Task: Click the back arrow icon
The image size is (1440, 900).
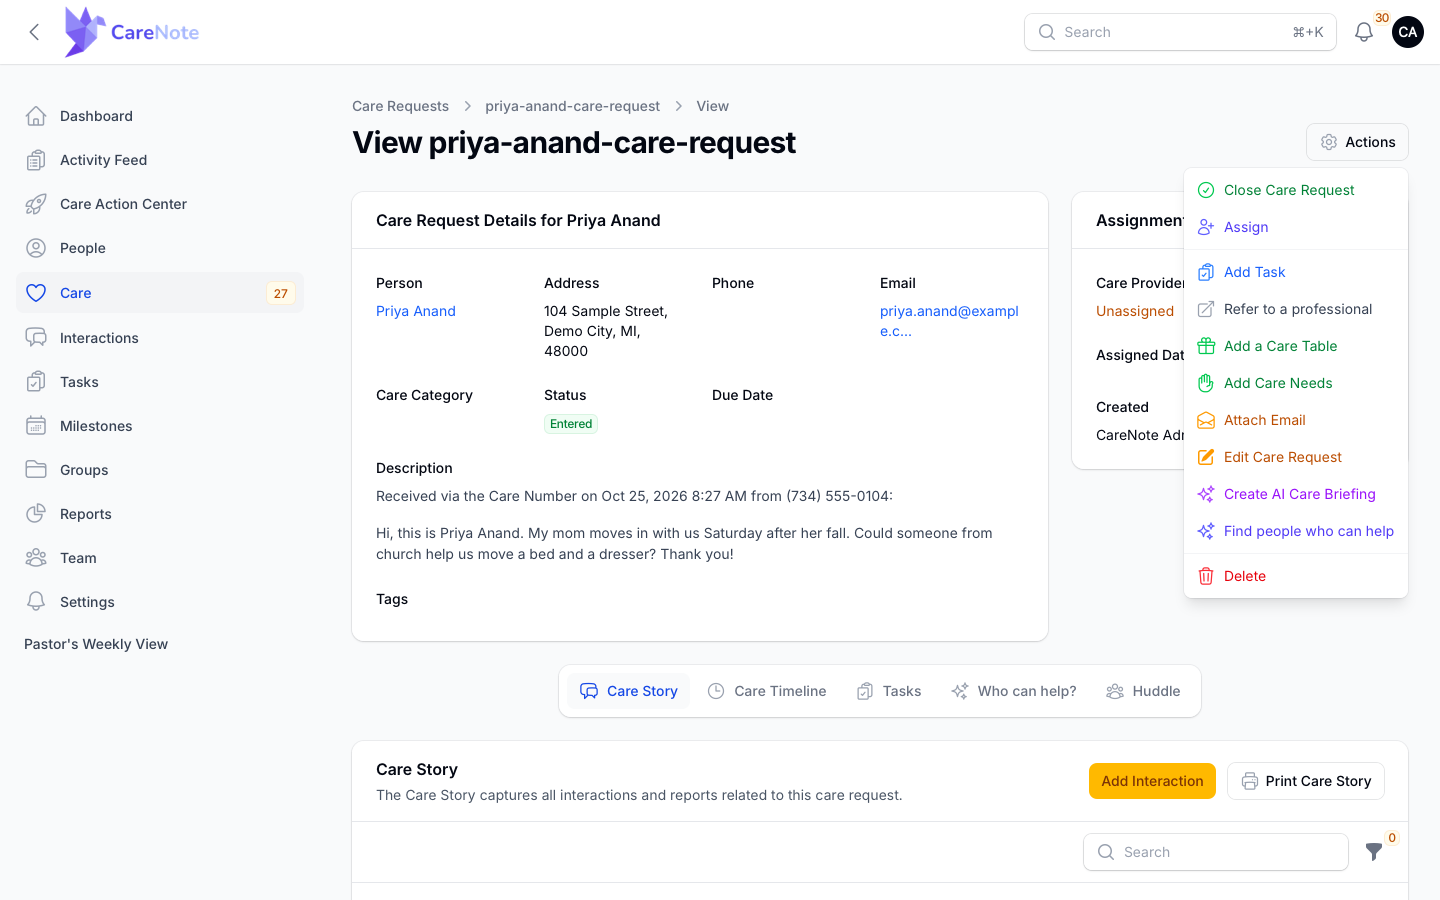Action: (34, 32)
